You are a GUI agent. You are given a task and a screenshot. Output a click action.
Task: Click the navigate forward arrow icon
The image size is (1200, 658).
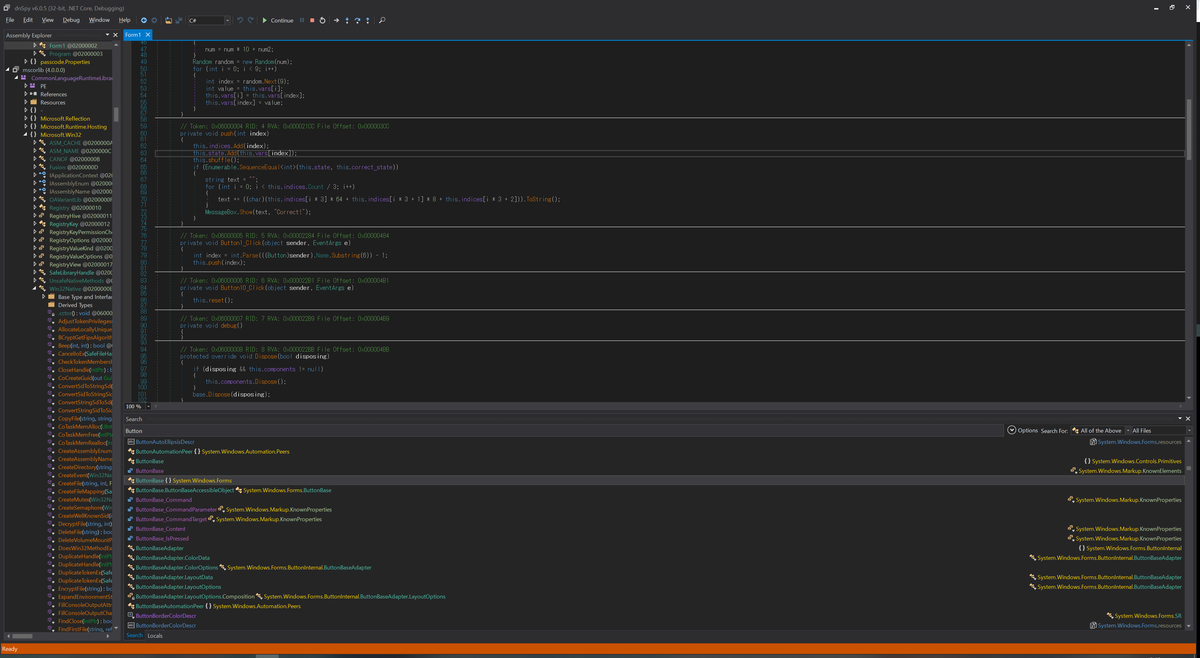coord(154,20)
